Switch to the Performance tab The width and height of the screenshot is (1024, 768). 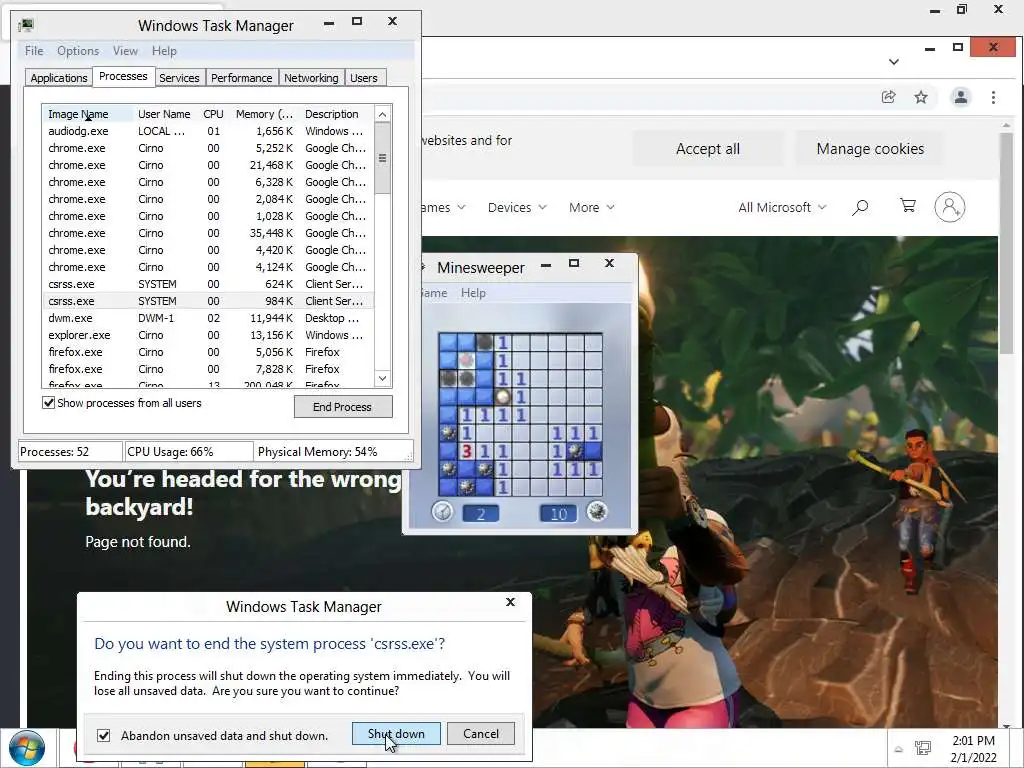(x=241, y=78)
